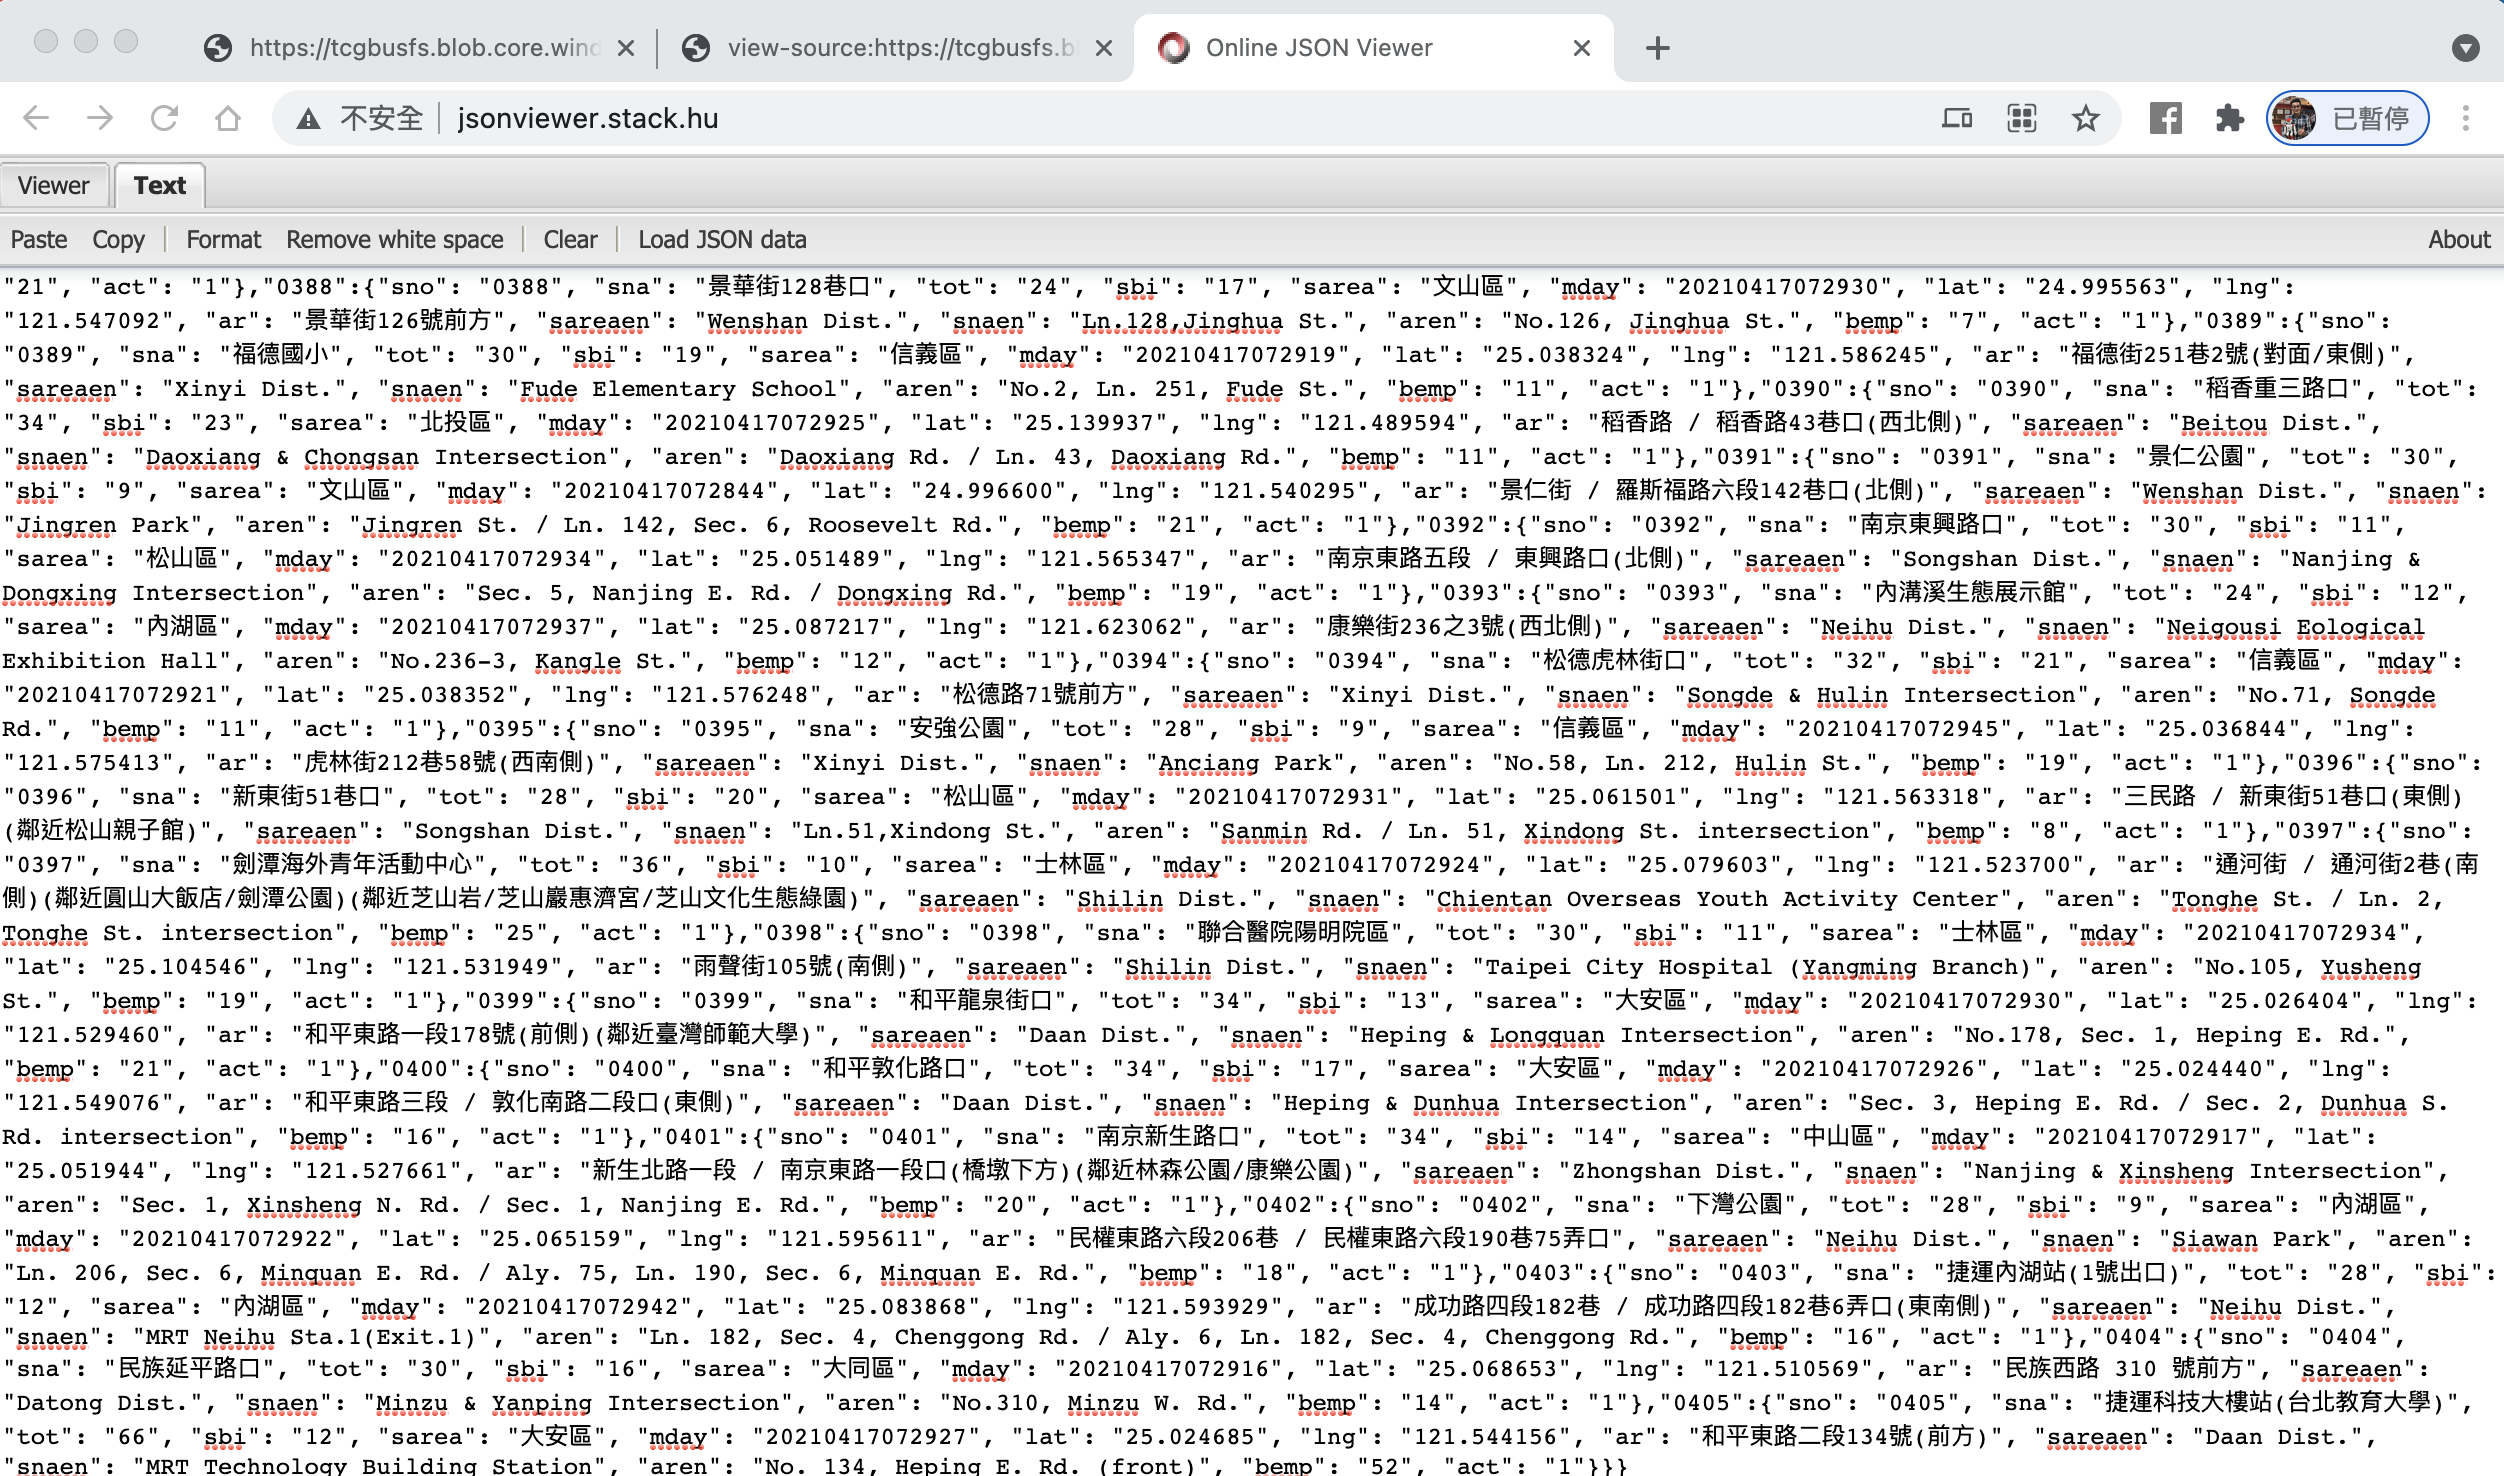
Task: Click the text "Chientan Overseas Youth Activity Center"
Action: click(1719, 899)
